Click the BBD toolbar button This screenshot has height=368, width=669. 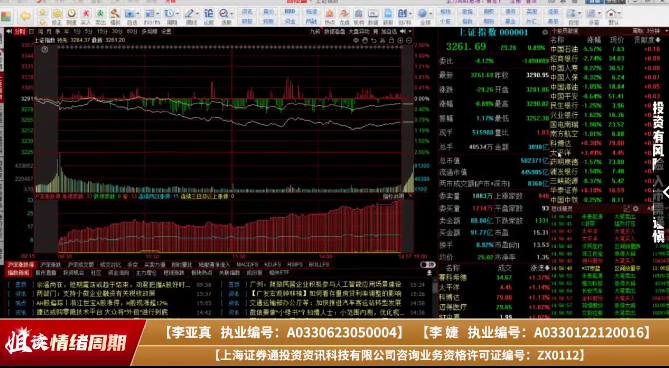[290, 12]
